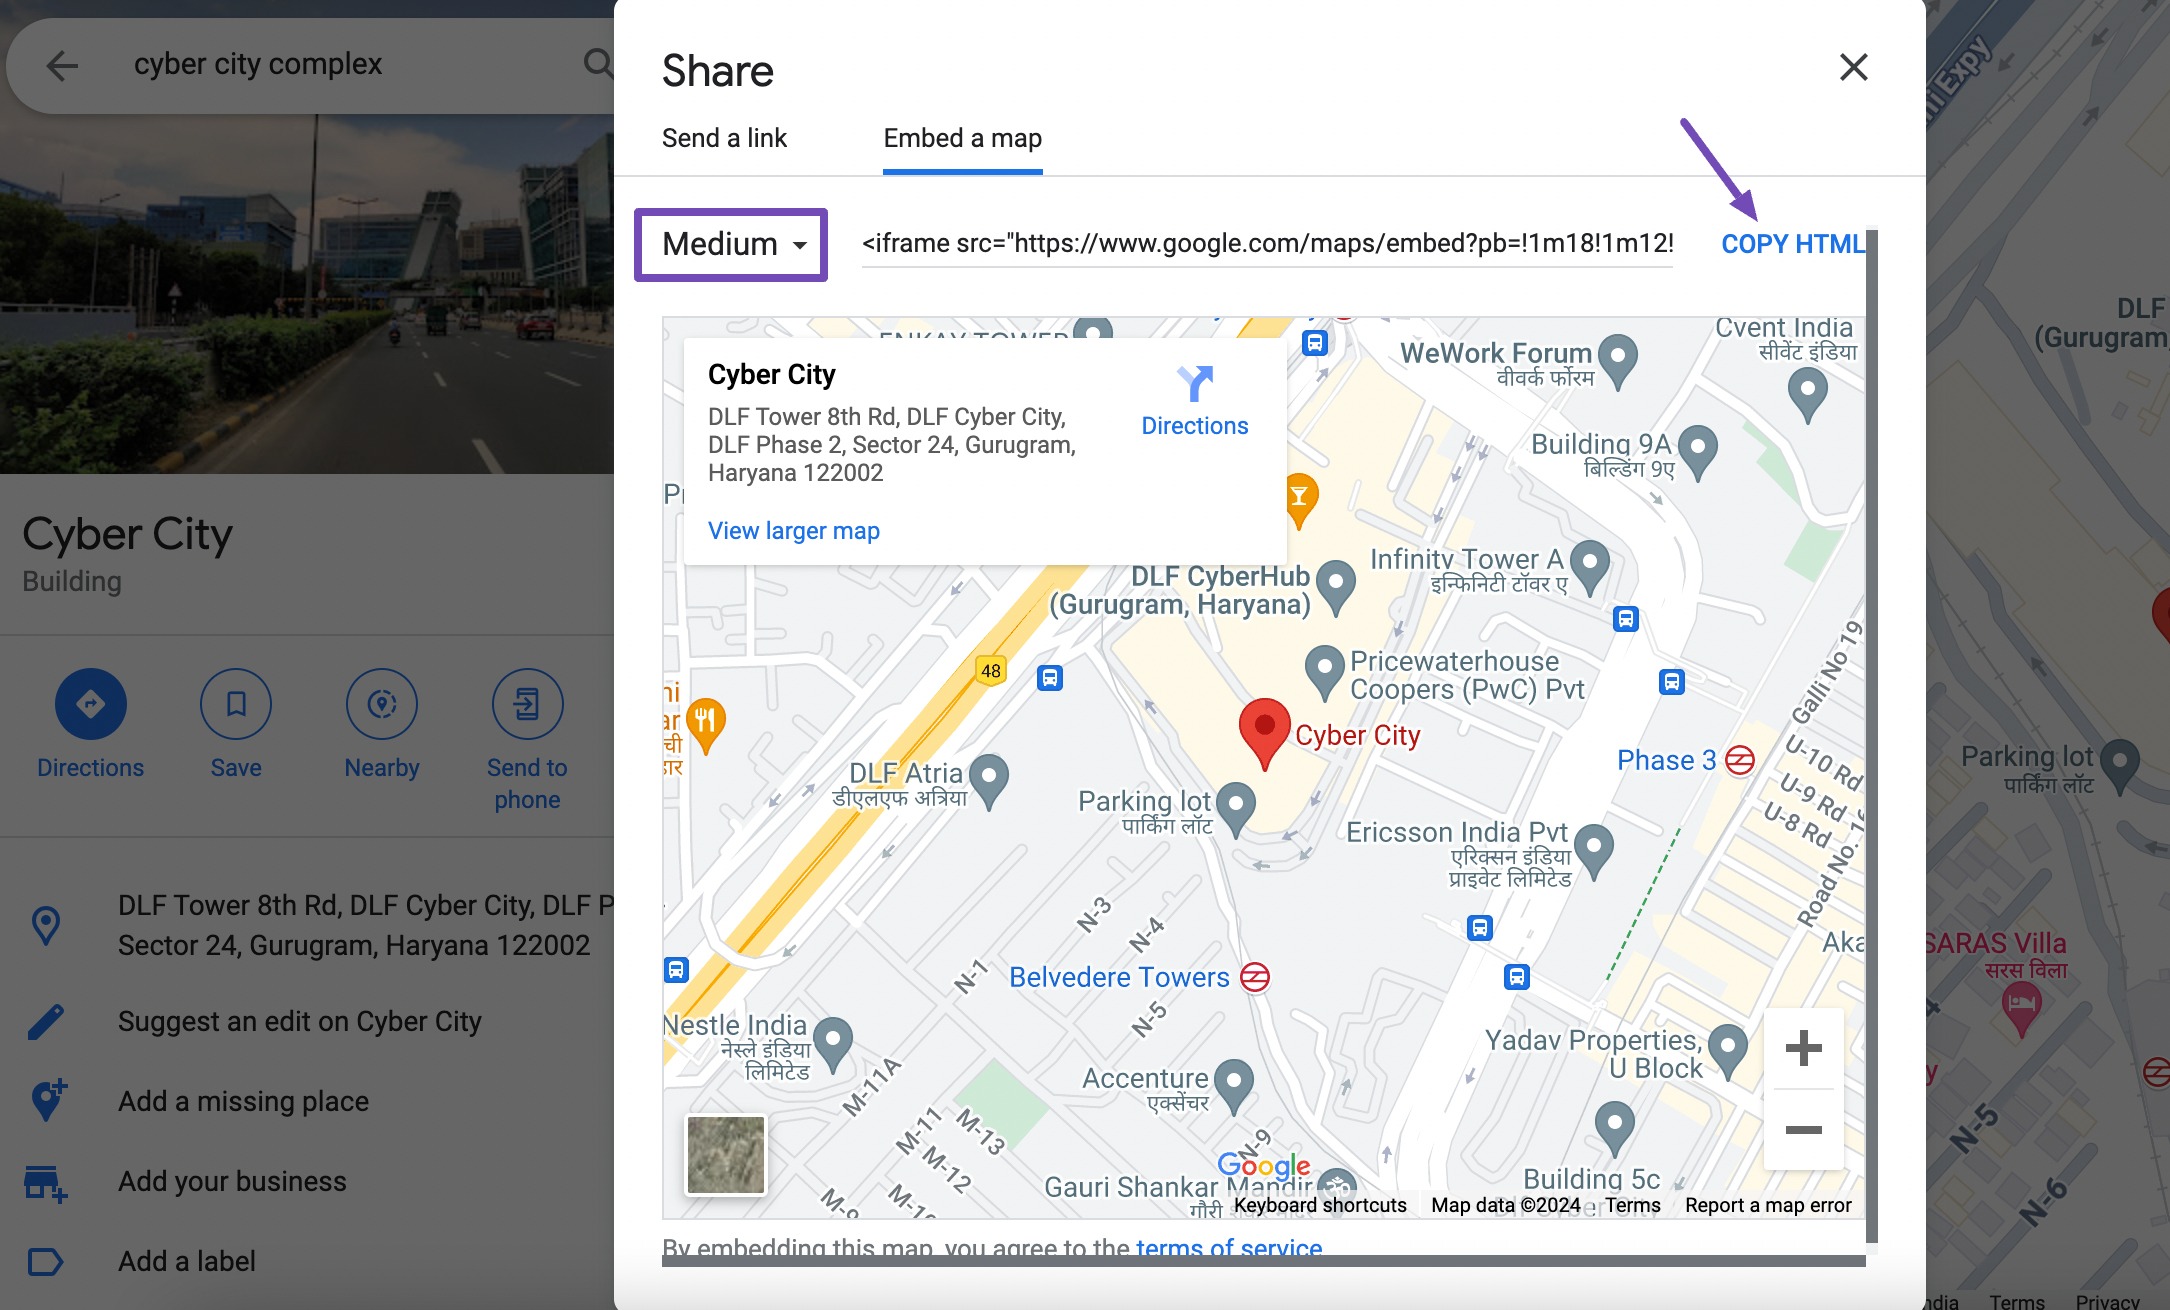This screenshot has width=2170, height=1310.
Task: Click the Save bookmark button
Action: (x=236, y=725)
